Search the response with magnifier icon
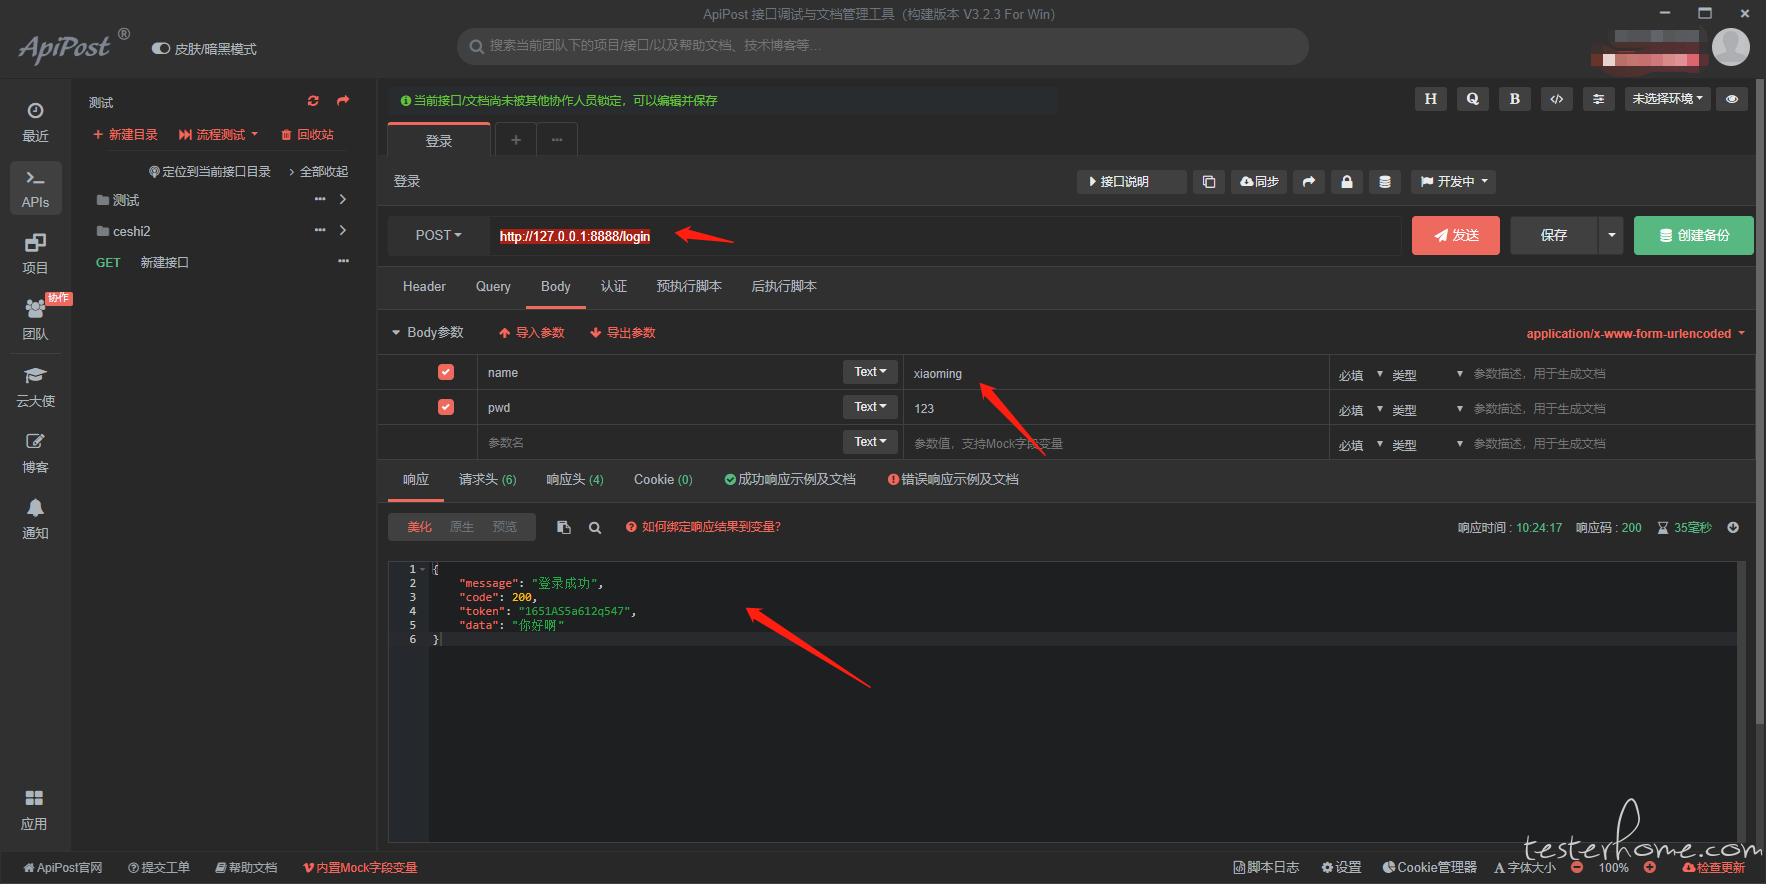Screen dimensions: 1766x884 point(595,528)
